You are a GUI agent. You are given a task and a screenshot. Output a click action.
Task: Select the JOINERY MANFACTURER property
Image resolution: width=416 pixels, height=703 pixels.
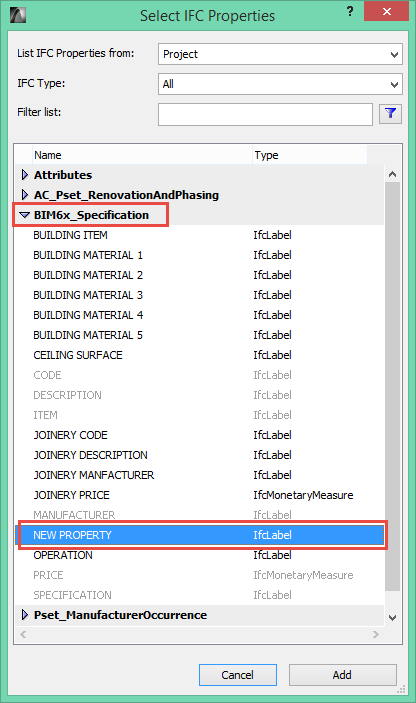200,475
